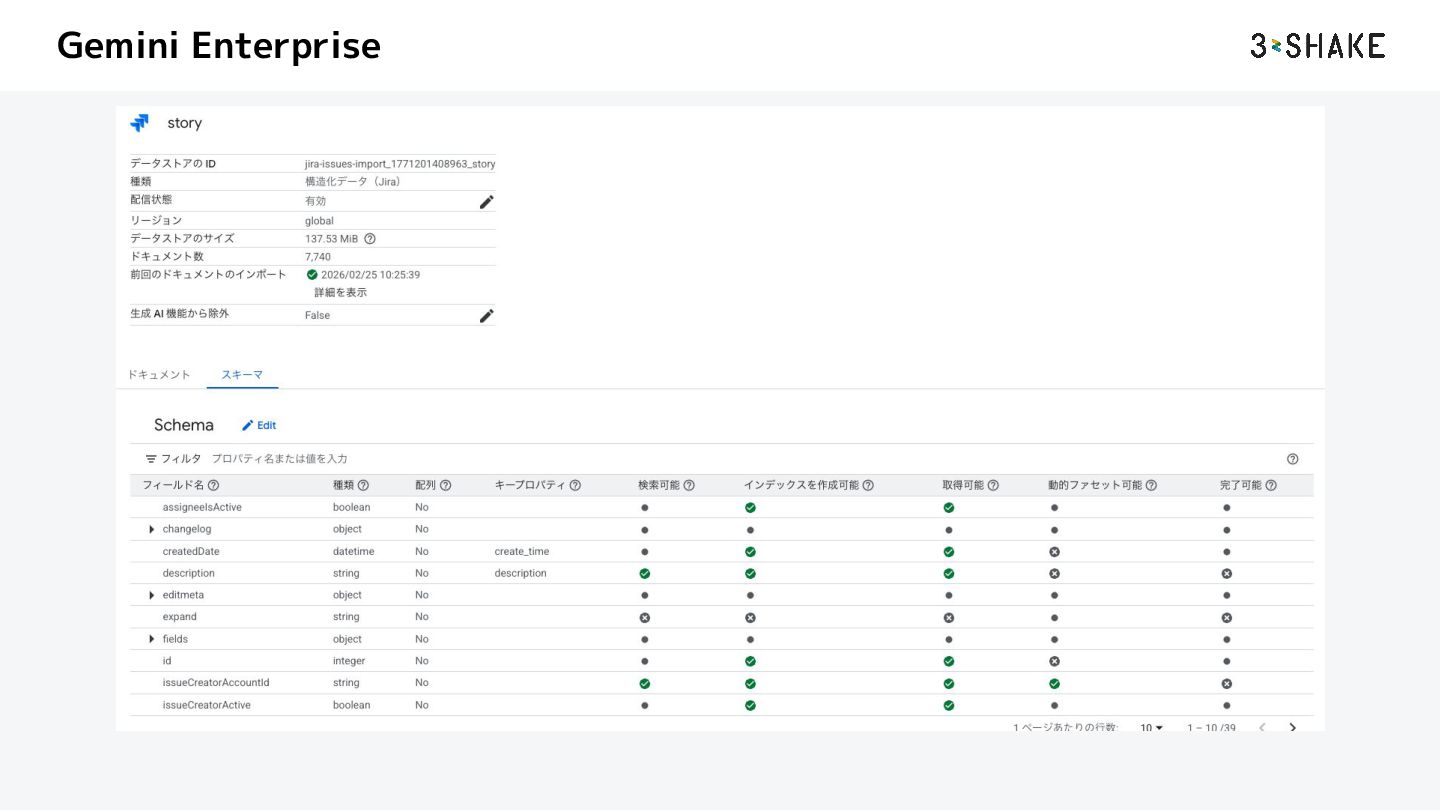Click help icon next to データストアのサイズ
1440x810 pixels.
tap(370, 239)
